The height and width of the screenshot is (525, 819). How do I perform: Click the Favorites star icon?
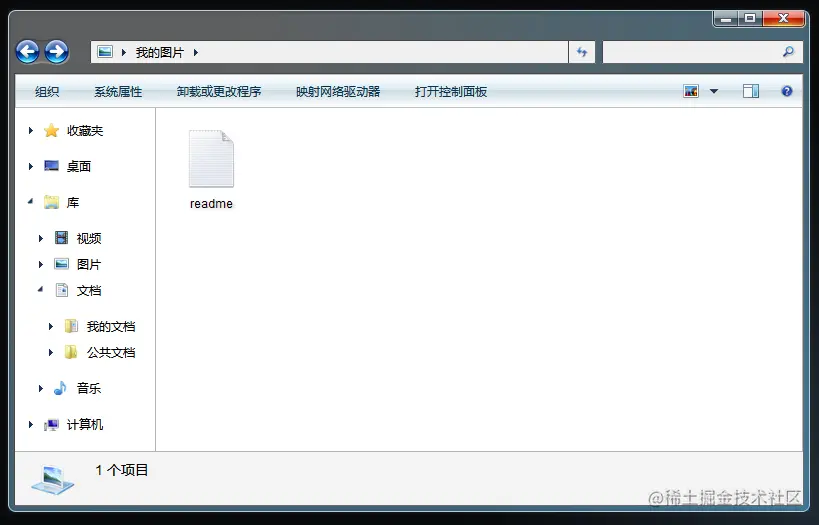51,130
